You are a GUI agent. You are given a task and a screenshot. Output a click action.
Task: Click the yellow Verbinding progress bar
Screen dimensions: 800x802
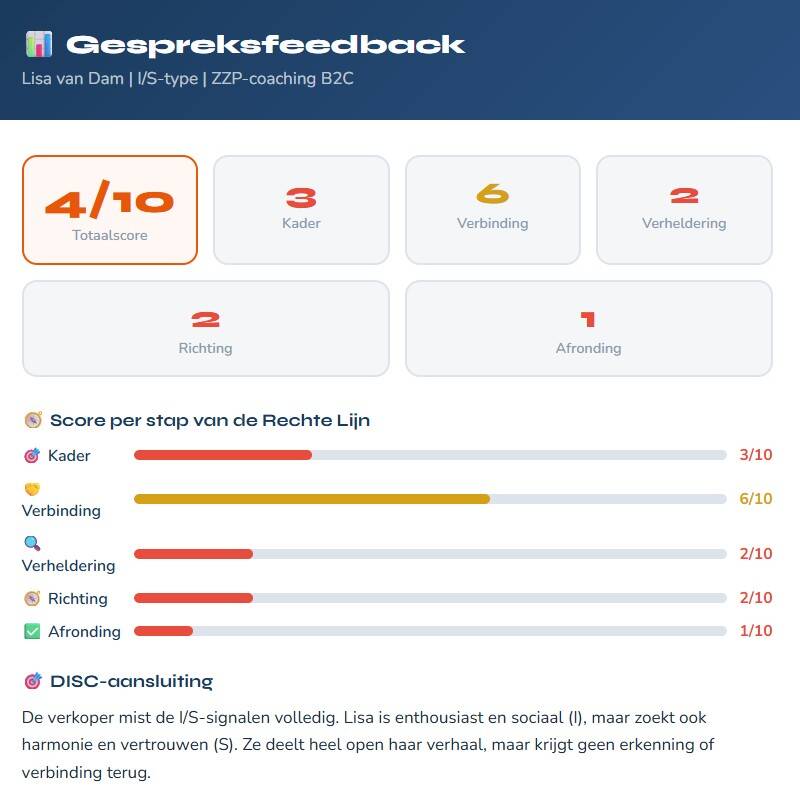312,498
